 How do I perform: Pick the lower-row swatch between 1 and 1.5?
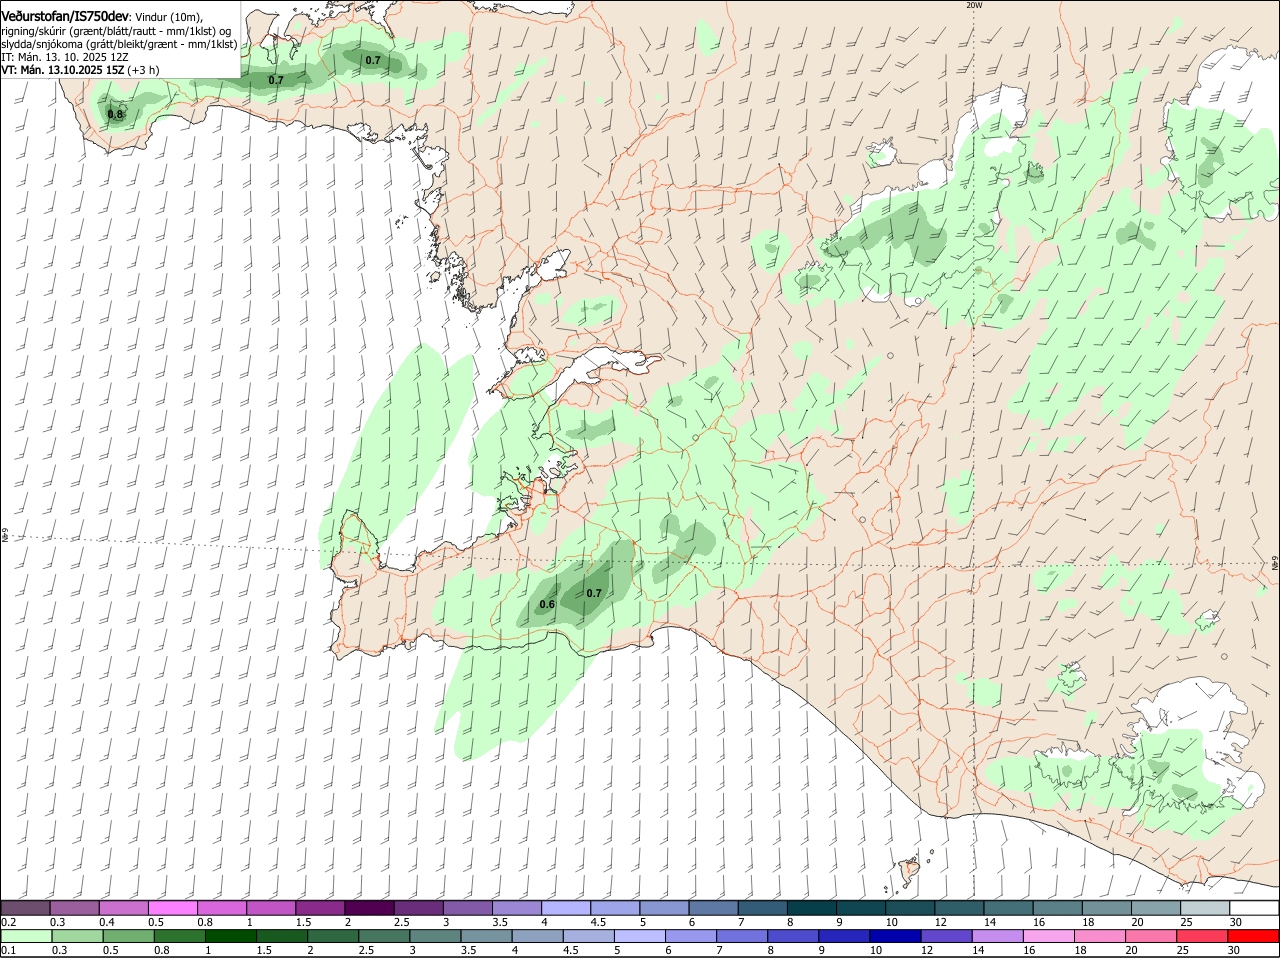click(x=230, y=936)
